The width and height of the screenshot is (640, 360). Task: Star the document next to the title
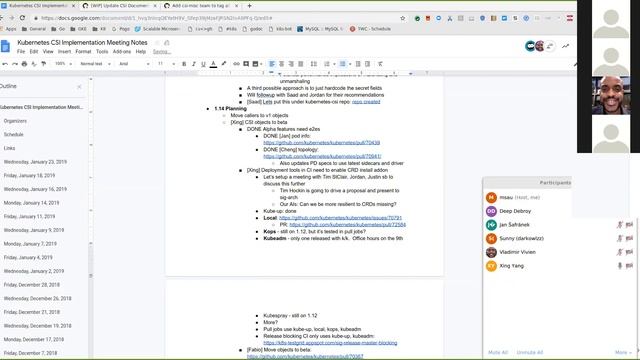pos(157,43)
